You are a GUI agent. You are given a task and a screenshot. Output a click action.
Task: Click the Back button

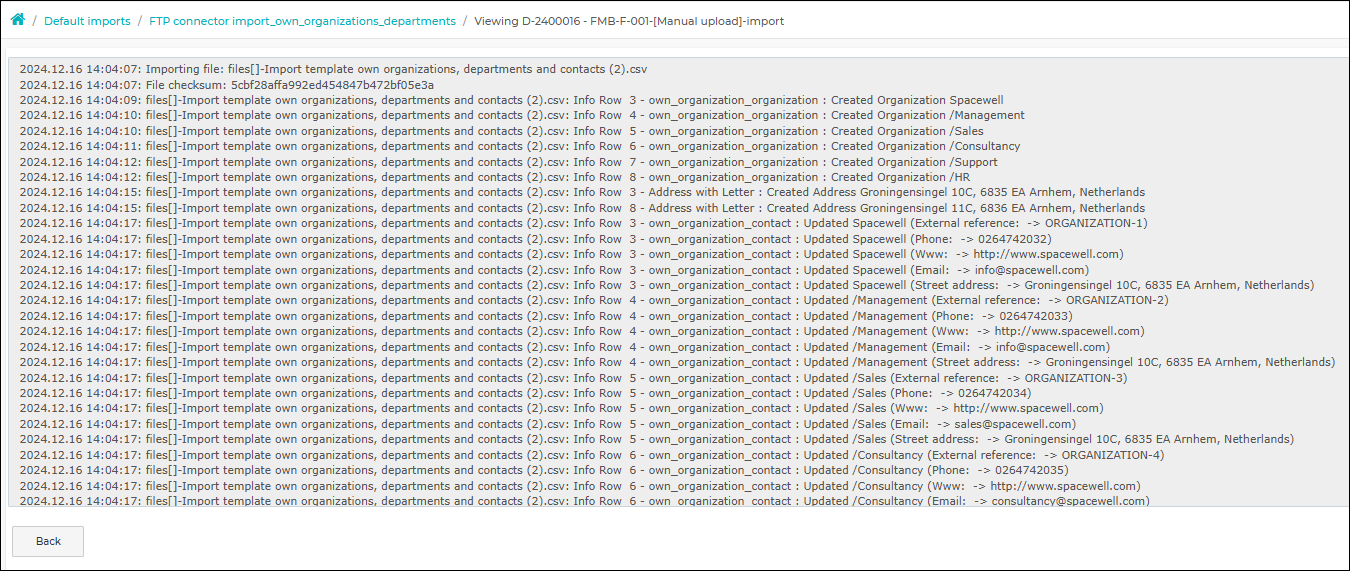[48, 541]
